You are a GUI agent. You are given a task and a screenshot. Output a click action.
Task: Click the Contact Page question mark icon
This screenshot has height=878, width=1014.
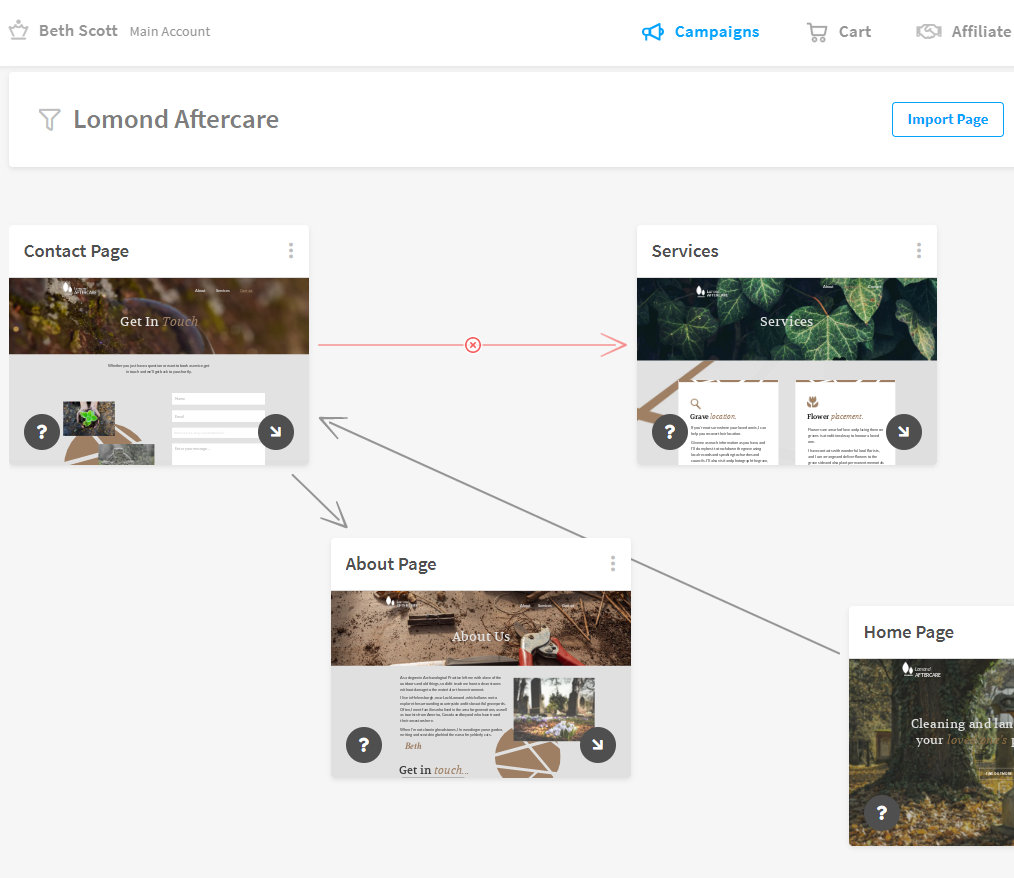(42, 432)
